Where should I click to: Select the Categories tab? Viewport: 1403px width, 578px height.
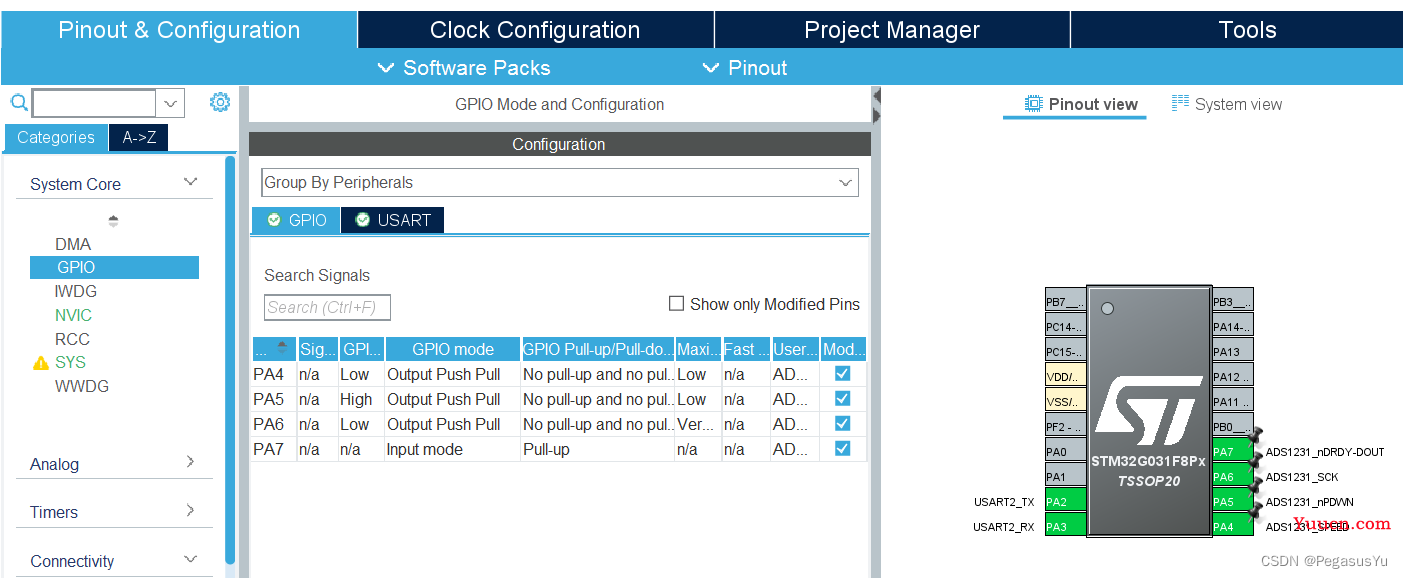click(56, 137)
